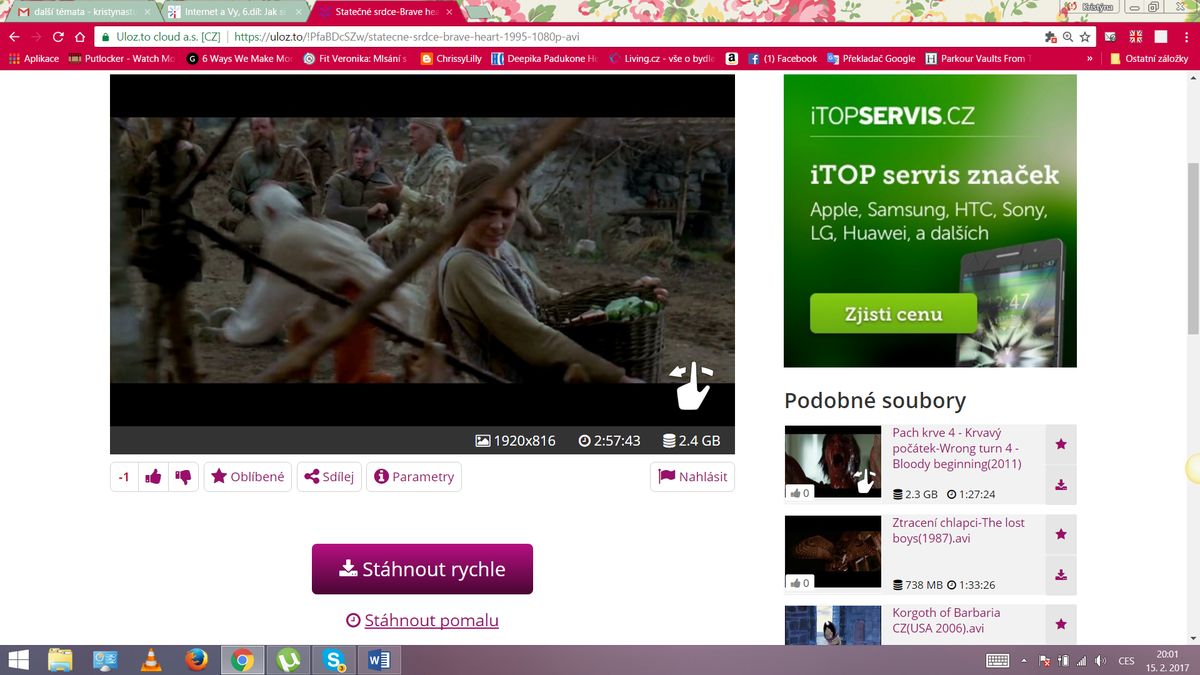Favorite the Pach krve 4 file star
This screenshot has width=1200, height=675.
pyautogui.click(x=1061, y=444)
